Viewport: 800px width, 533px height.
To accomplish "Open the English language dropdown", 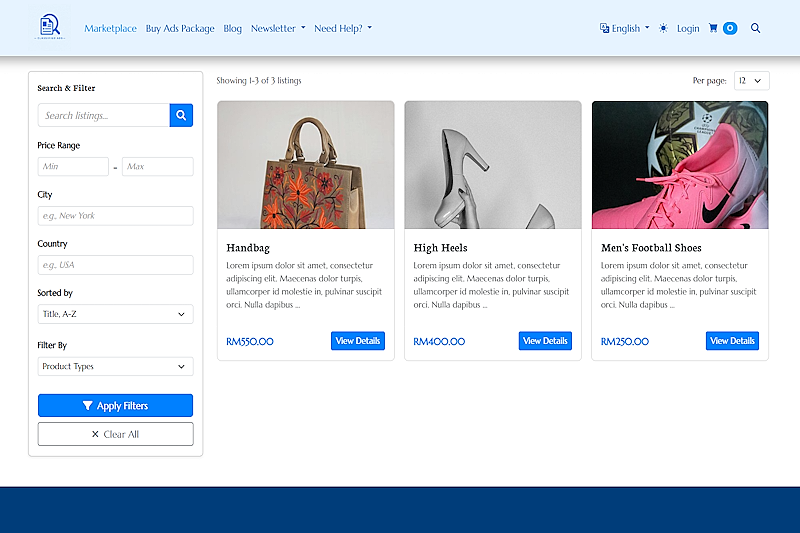I will pyautogui.click(x=624, y=28).
